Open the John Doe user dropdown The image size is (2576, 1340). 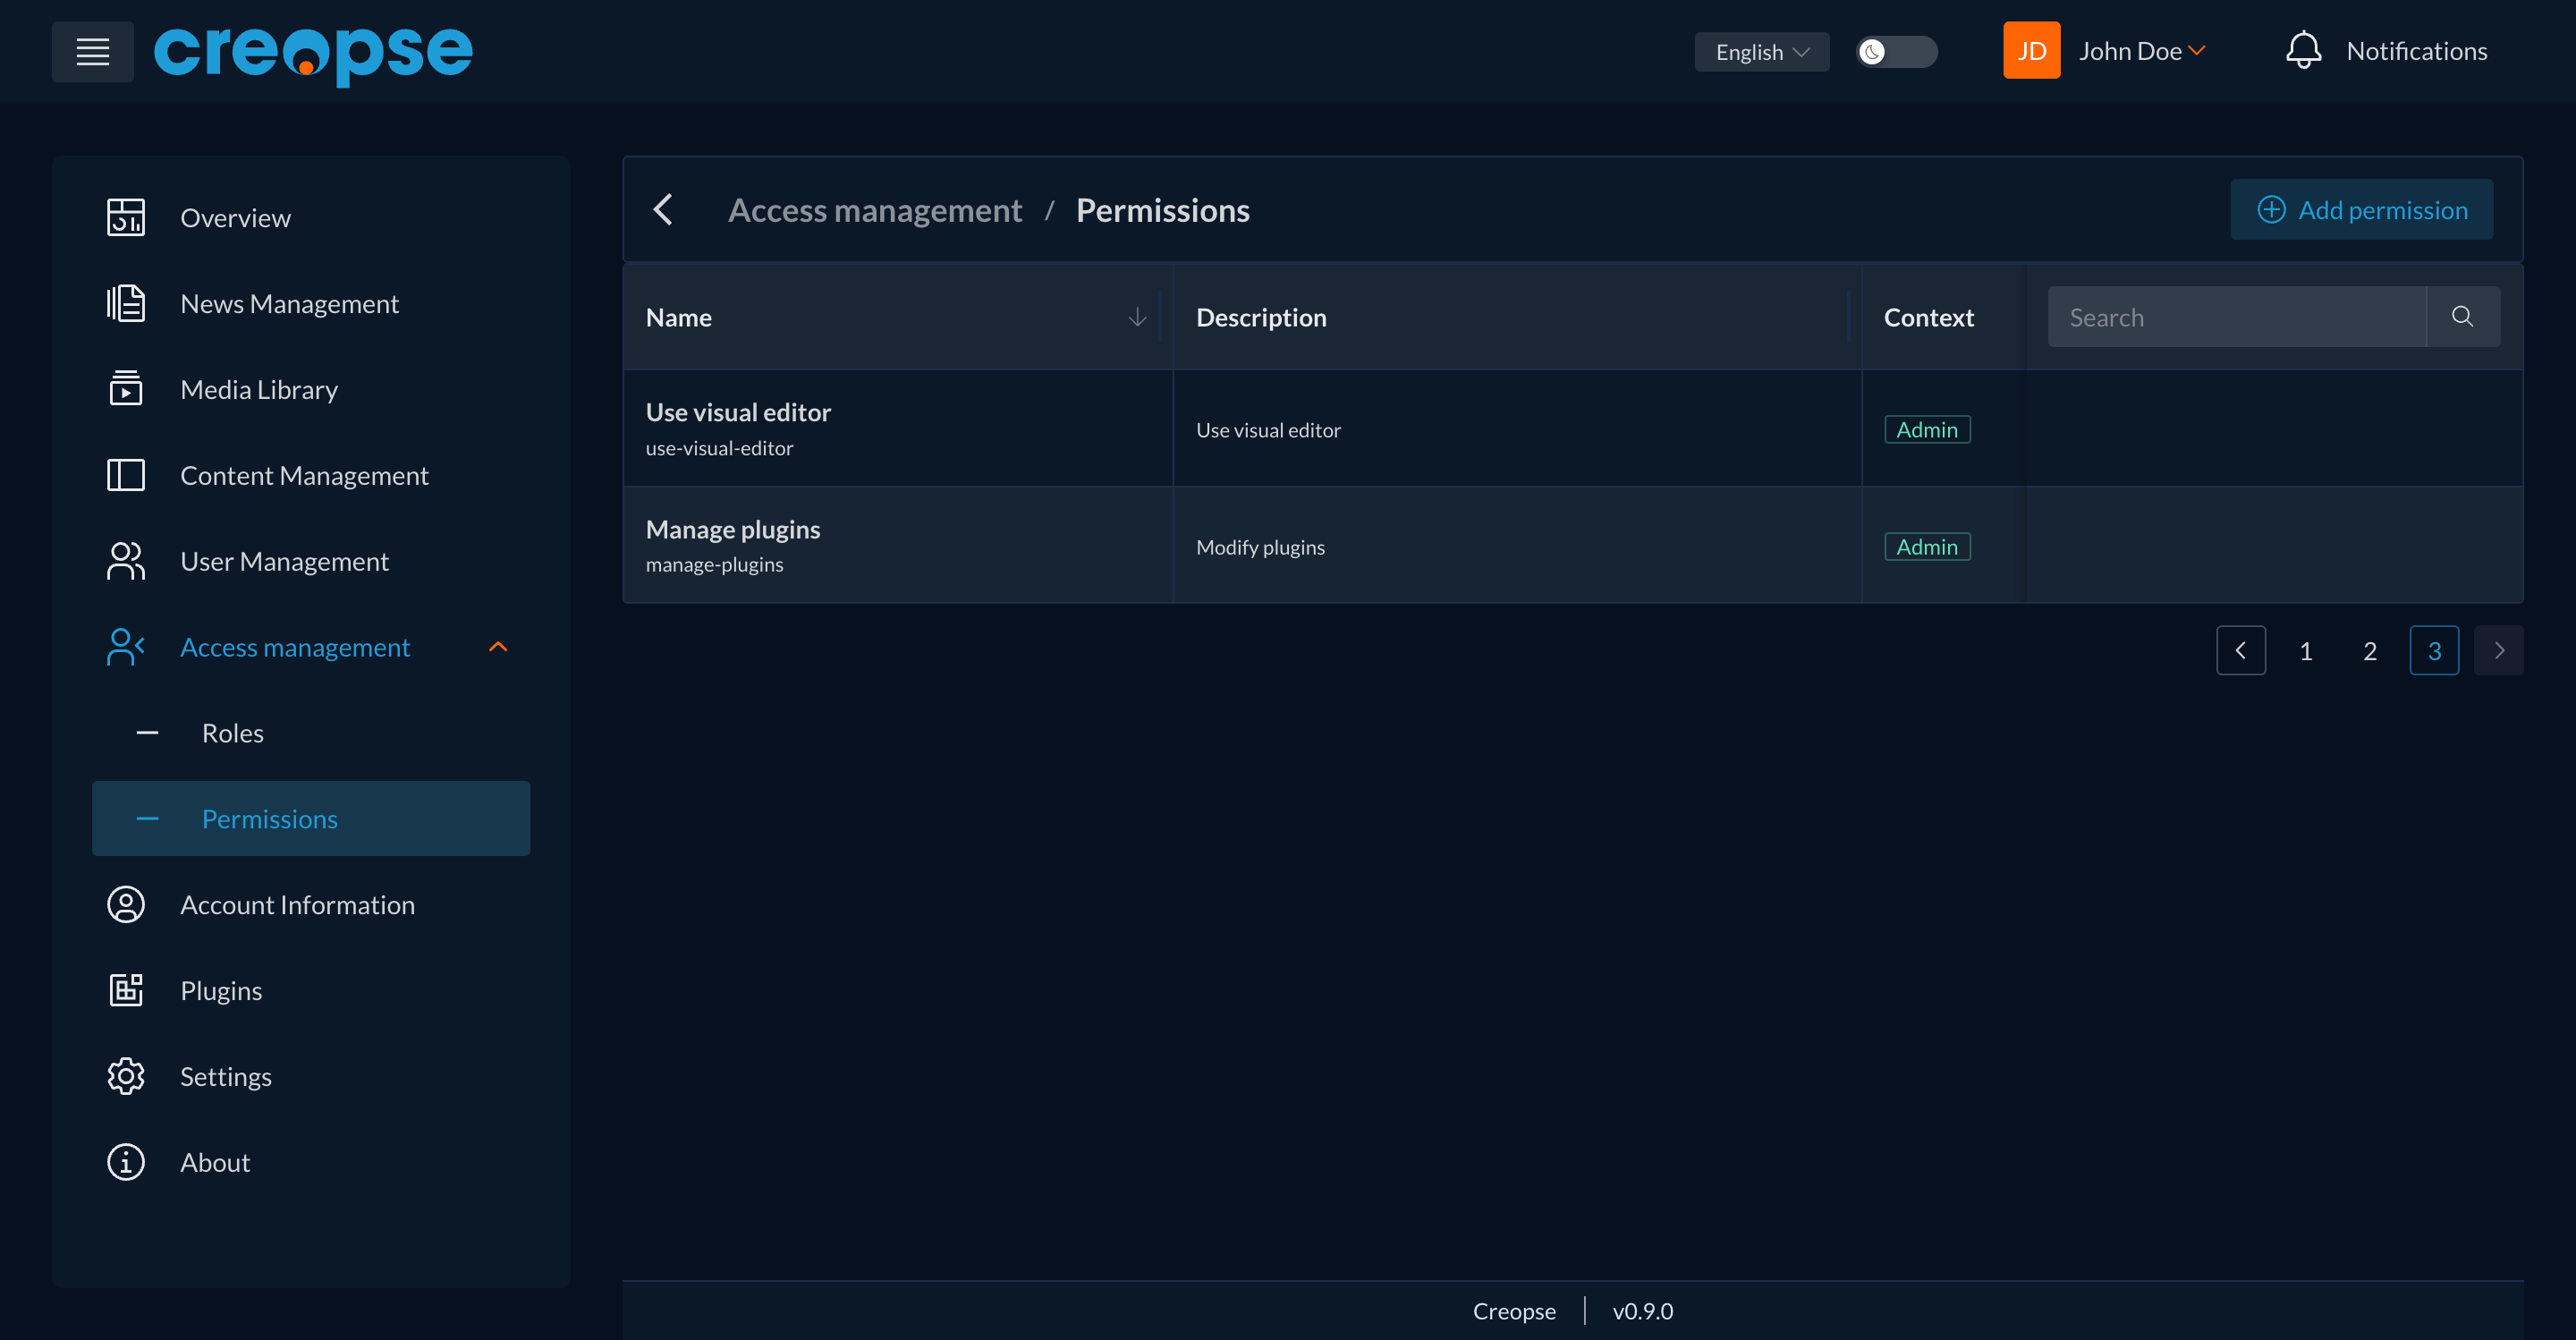point(2142,51)
